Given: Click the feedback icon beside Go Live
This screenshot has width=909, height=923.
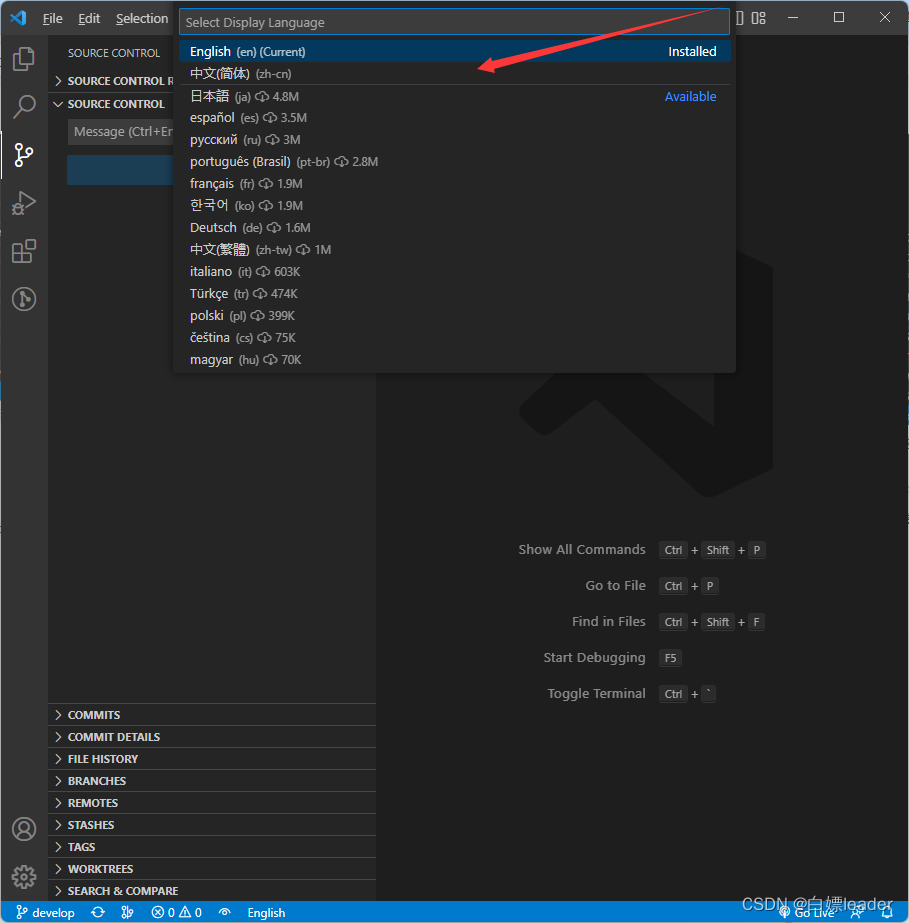Looking at the screenshot, I should click(x=857, y=913).
